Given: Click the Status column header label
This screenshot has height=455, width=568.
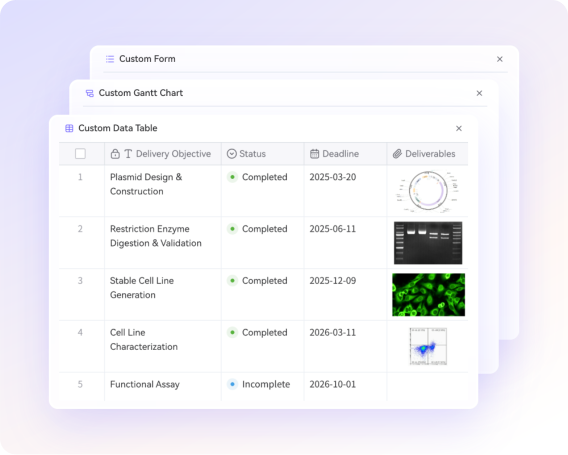Looking at the screenshot, I should (252, 154).
